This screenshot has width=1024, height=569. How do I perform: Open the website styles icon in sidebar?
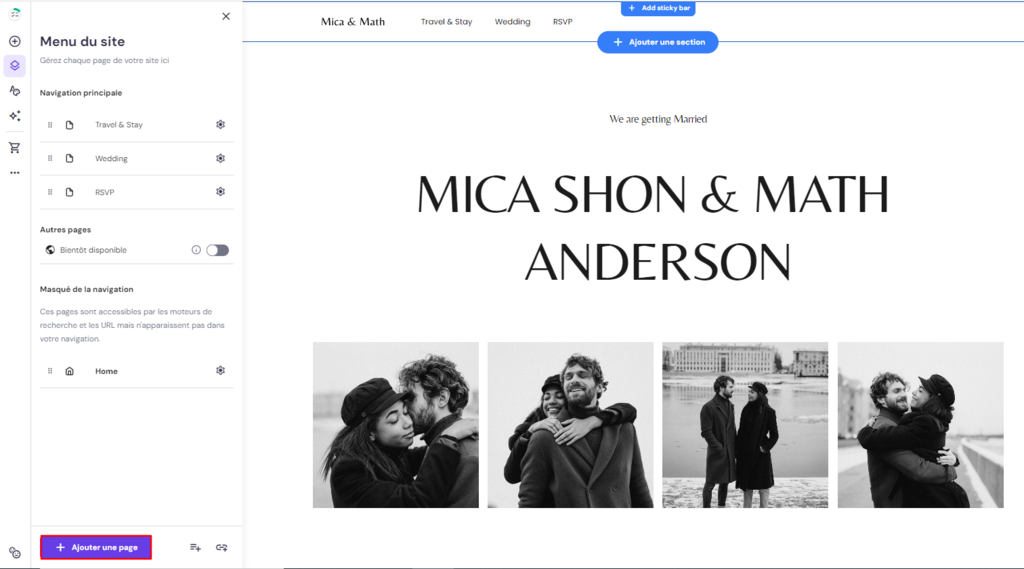14,91
